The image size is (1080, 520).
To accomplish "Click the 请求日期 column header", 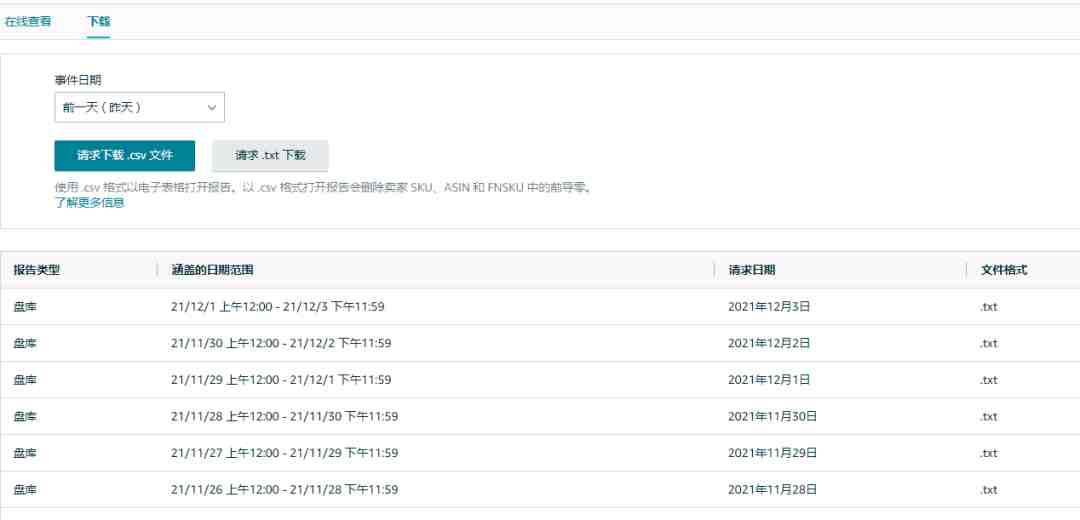I will pos(751,270).
